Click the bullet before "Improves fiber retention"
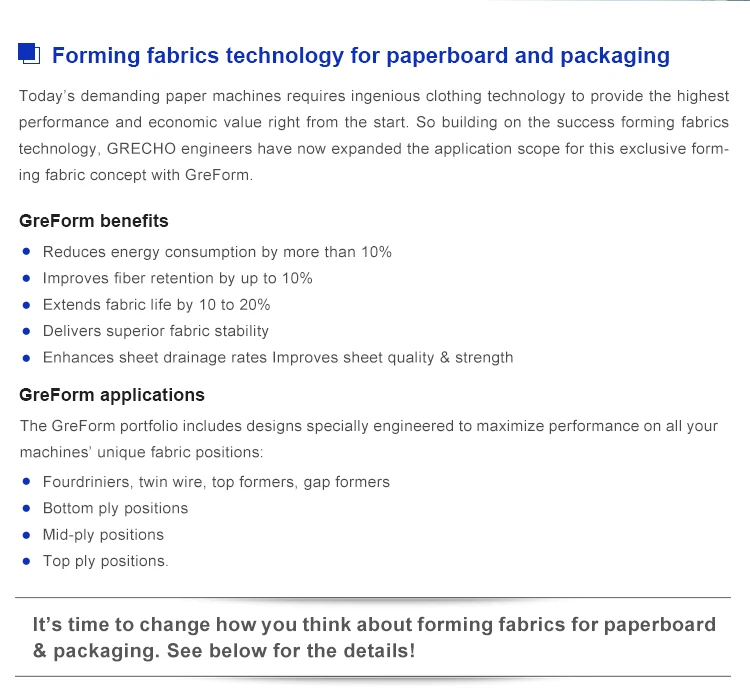The image size is (750, 693). tap(27, 278)
